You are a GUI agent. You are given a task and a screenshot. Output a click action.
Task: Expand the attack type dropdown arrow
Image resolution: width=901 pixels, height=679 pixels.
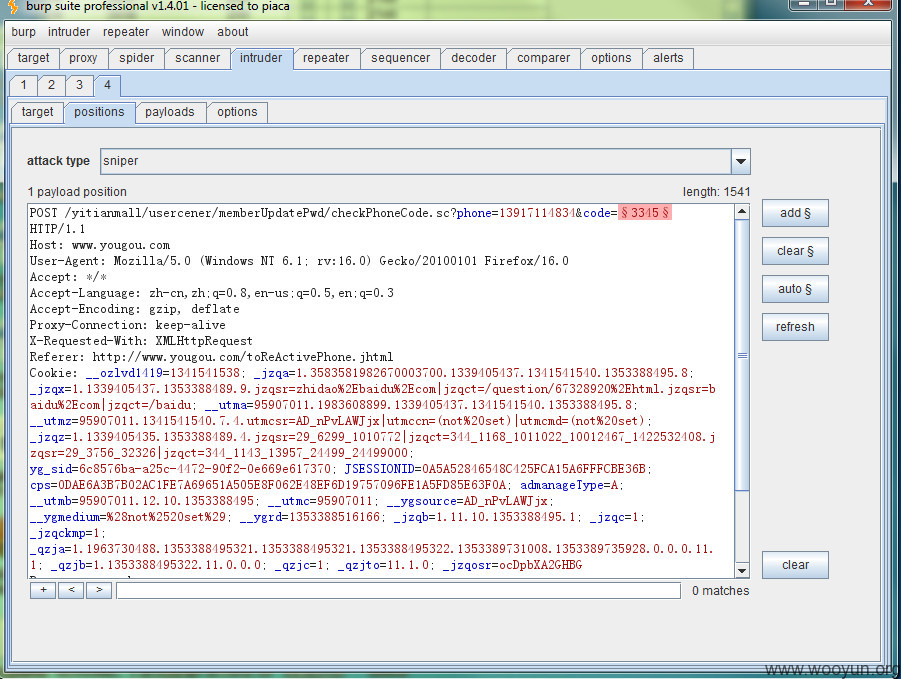(x=741, y=161)
